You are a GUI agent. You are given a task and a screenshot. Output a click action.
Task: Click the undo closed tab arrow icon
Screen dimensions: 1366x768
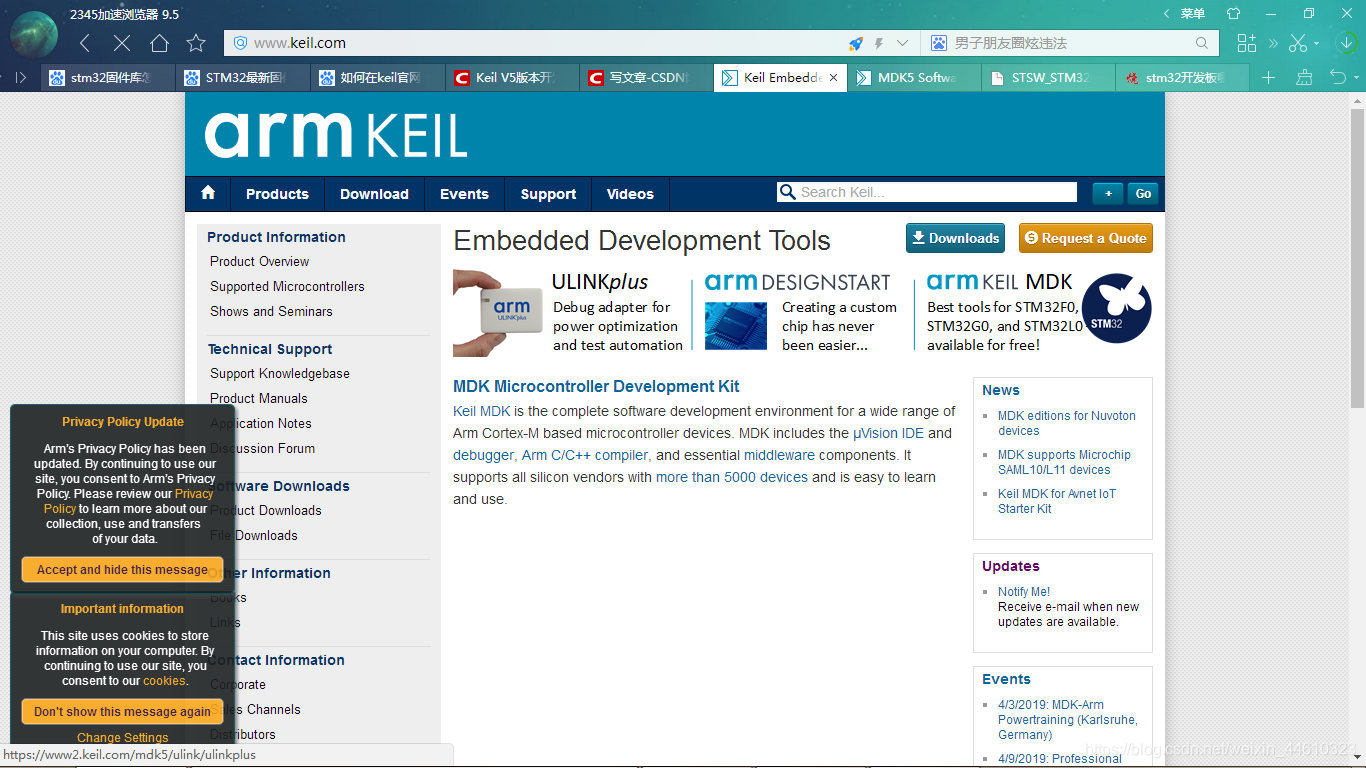pos(1336,78)
